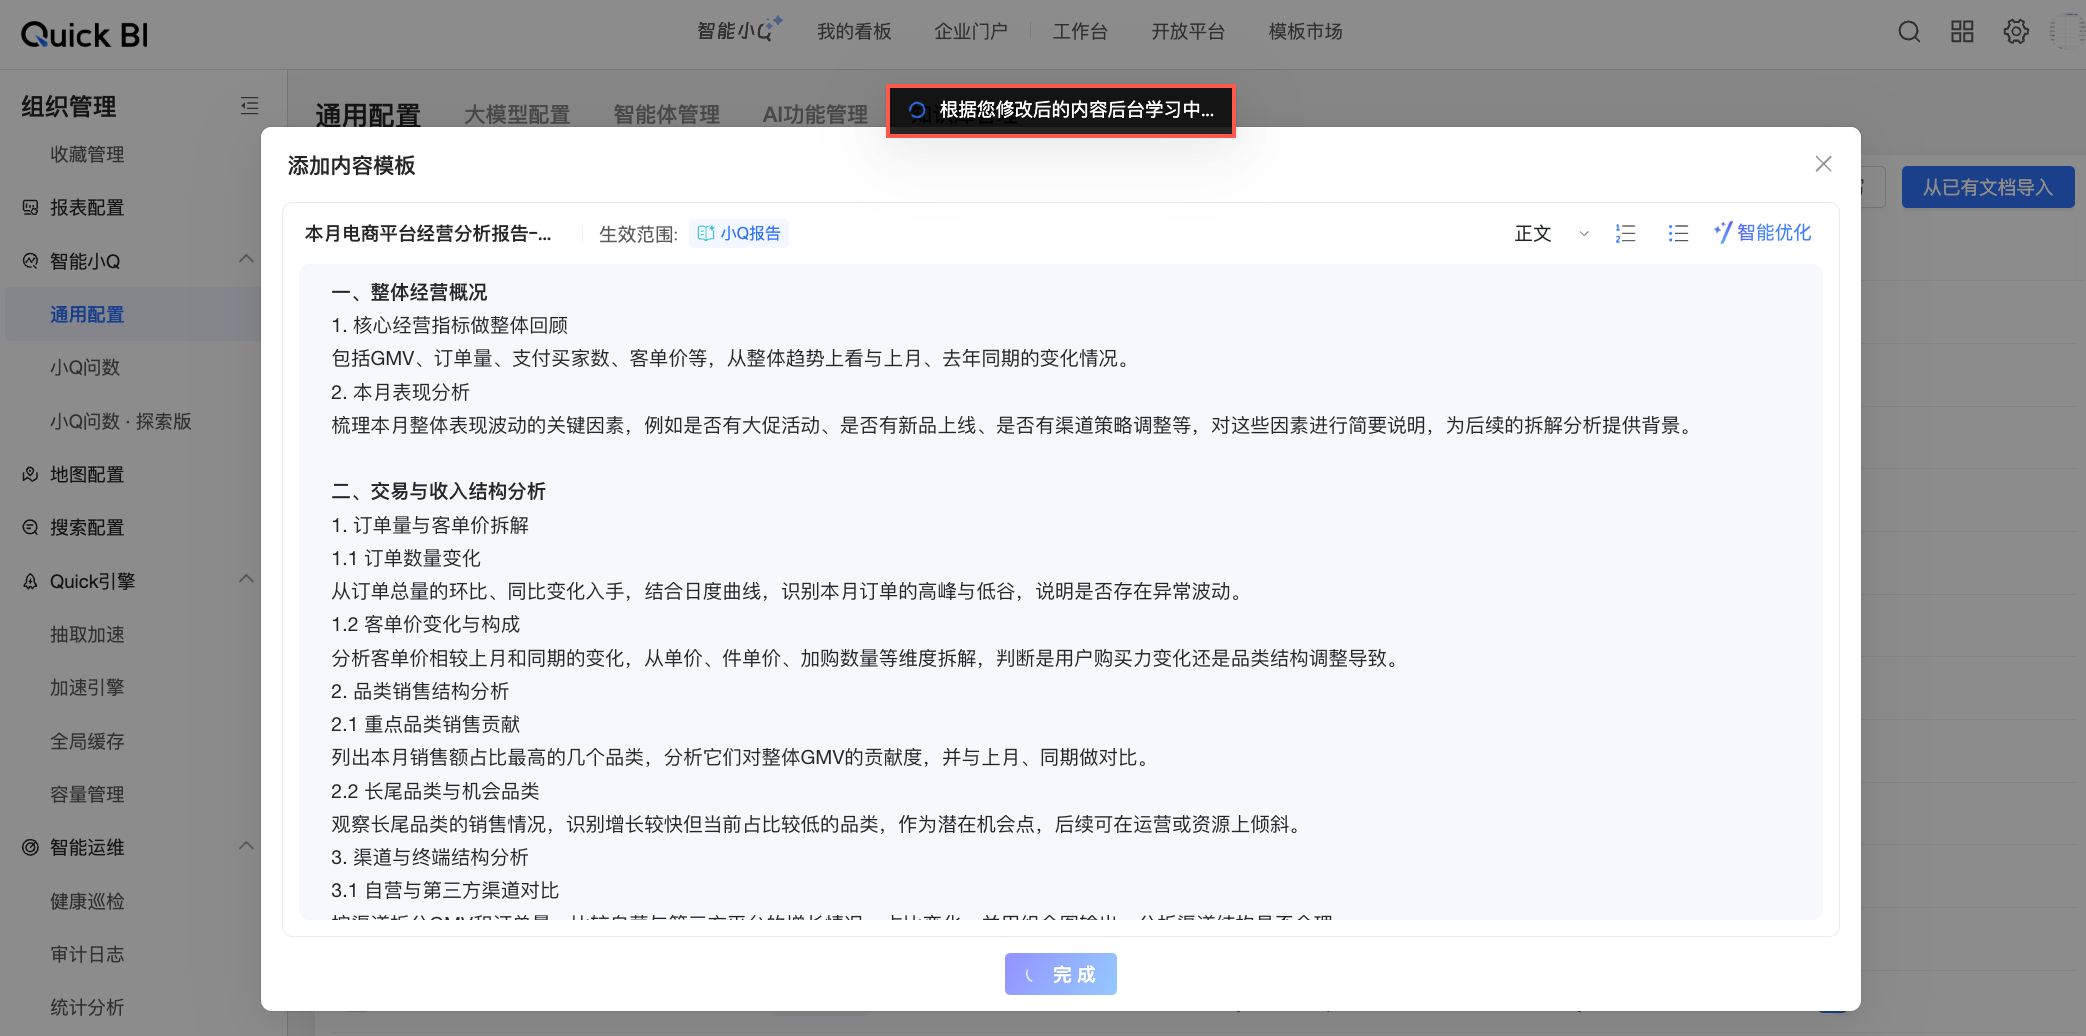Click the 报表配置 sidebar icon
This screenshot has height=1036, width=2086.
pyautogui.click(x=30, y=207)
